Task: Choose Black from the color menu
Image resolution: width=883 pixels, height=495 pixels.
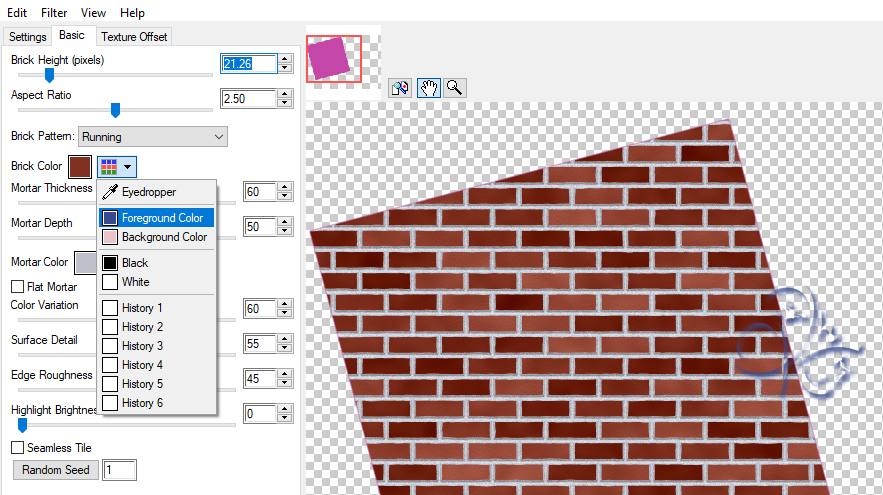Action: tap(157, 263)
